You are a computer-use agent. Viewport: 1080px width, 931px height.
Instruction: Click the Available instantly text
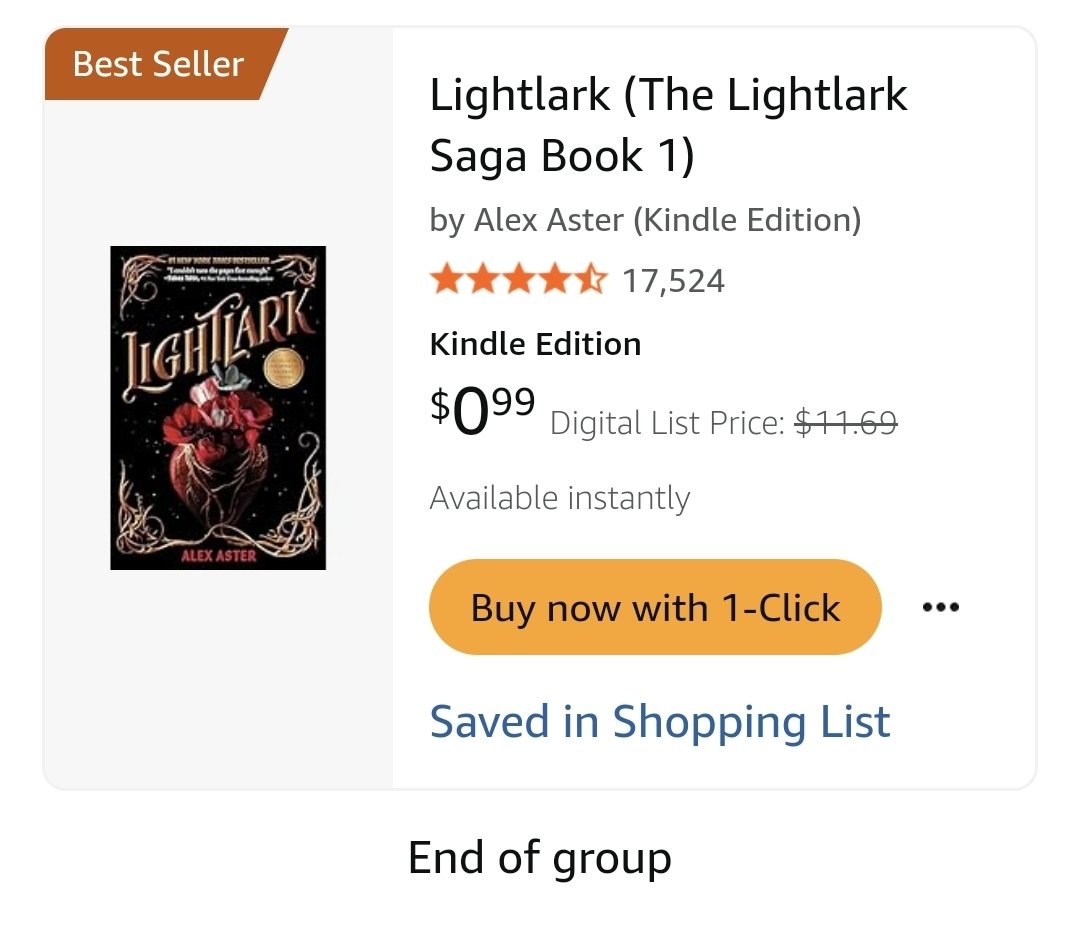pyautogui.click(x=559, y=498)
